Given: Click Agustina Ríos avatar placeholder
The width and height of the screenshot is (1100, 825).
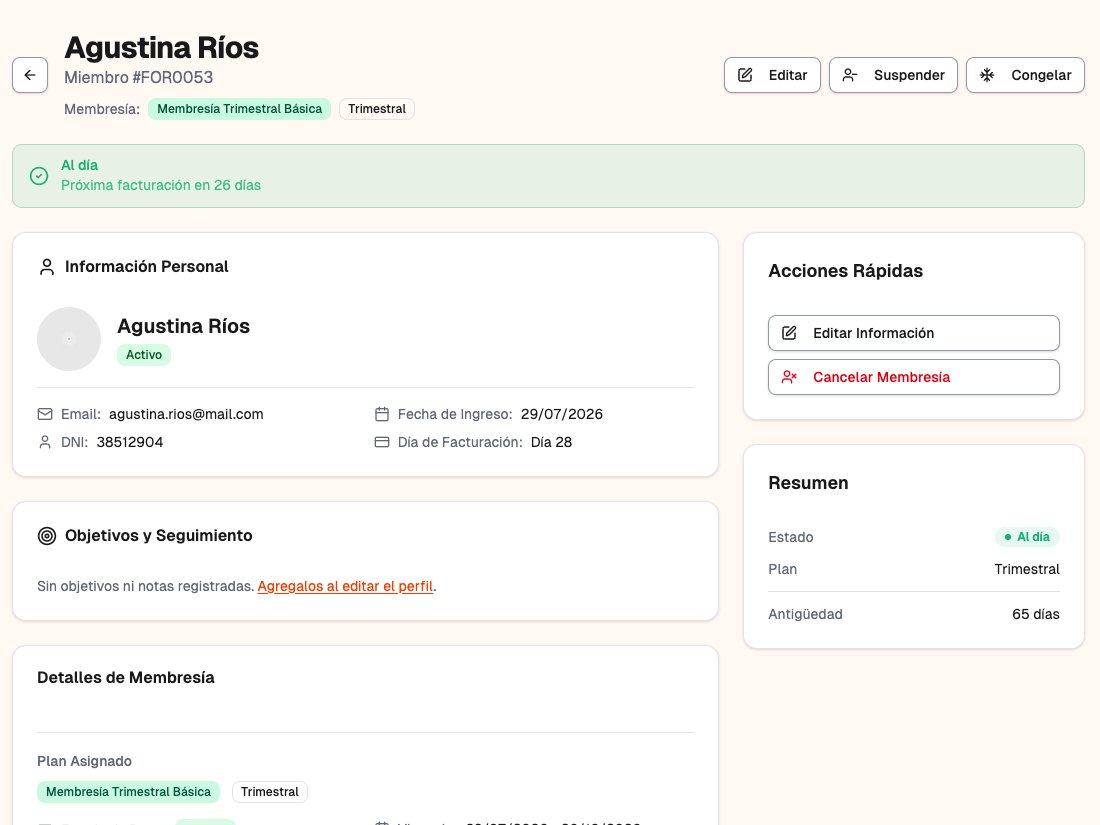Looking at the screenshot, I should 69,339.
